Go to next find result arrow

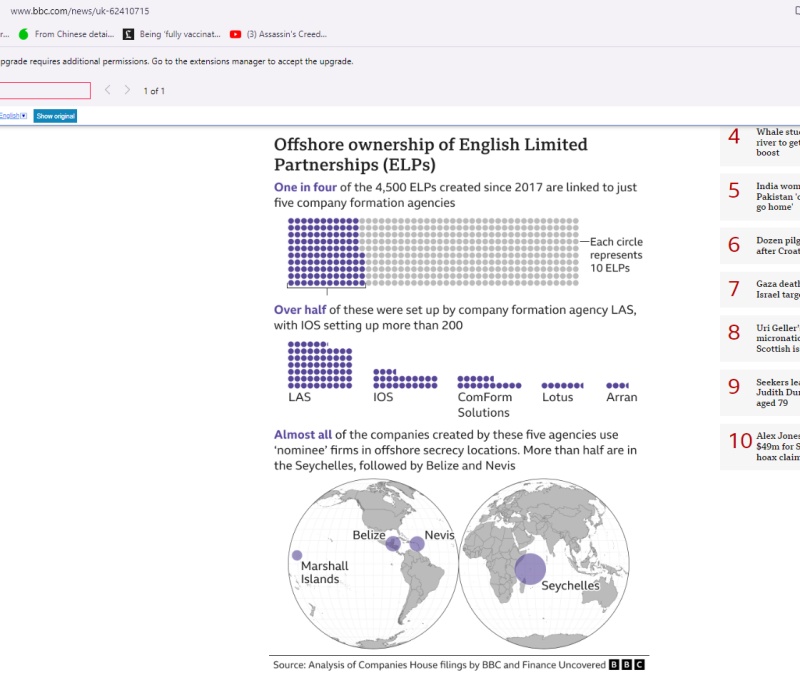(127, 90)
